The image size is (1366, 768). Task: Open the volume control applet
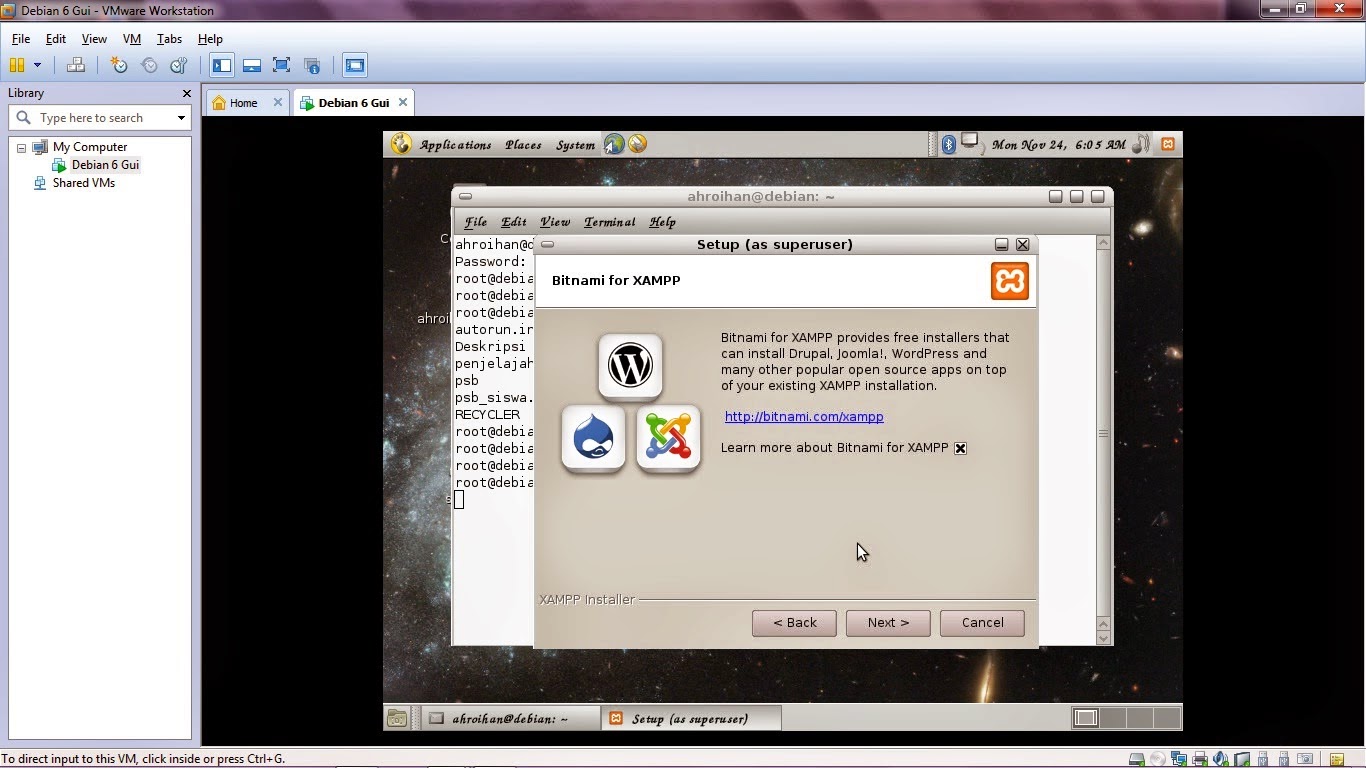tap(1142, 144)
